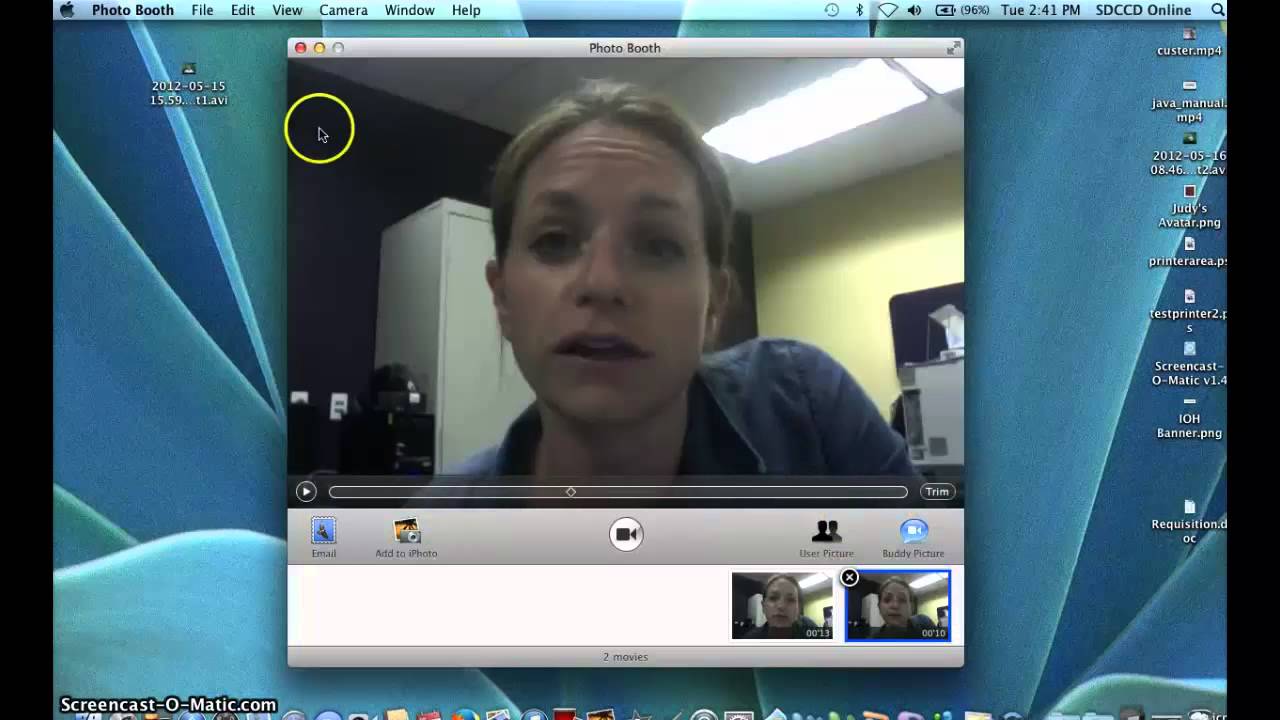
Task: Open the Camera menu
Action: [x=343, y=10]
